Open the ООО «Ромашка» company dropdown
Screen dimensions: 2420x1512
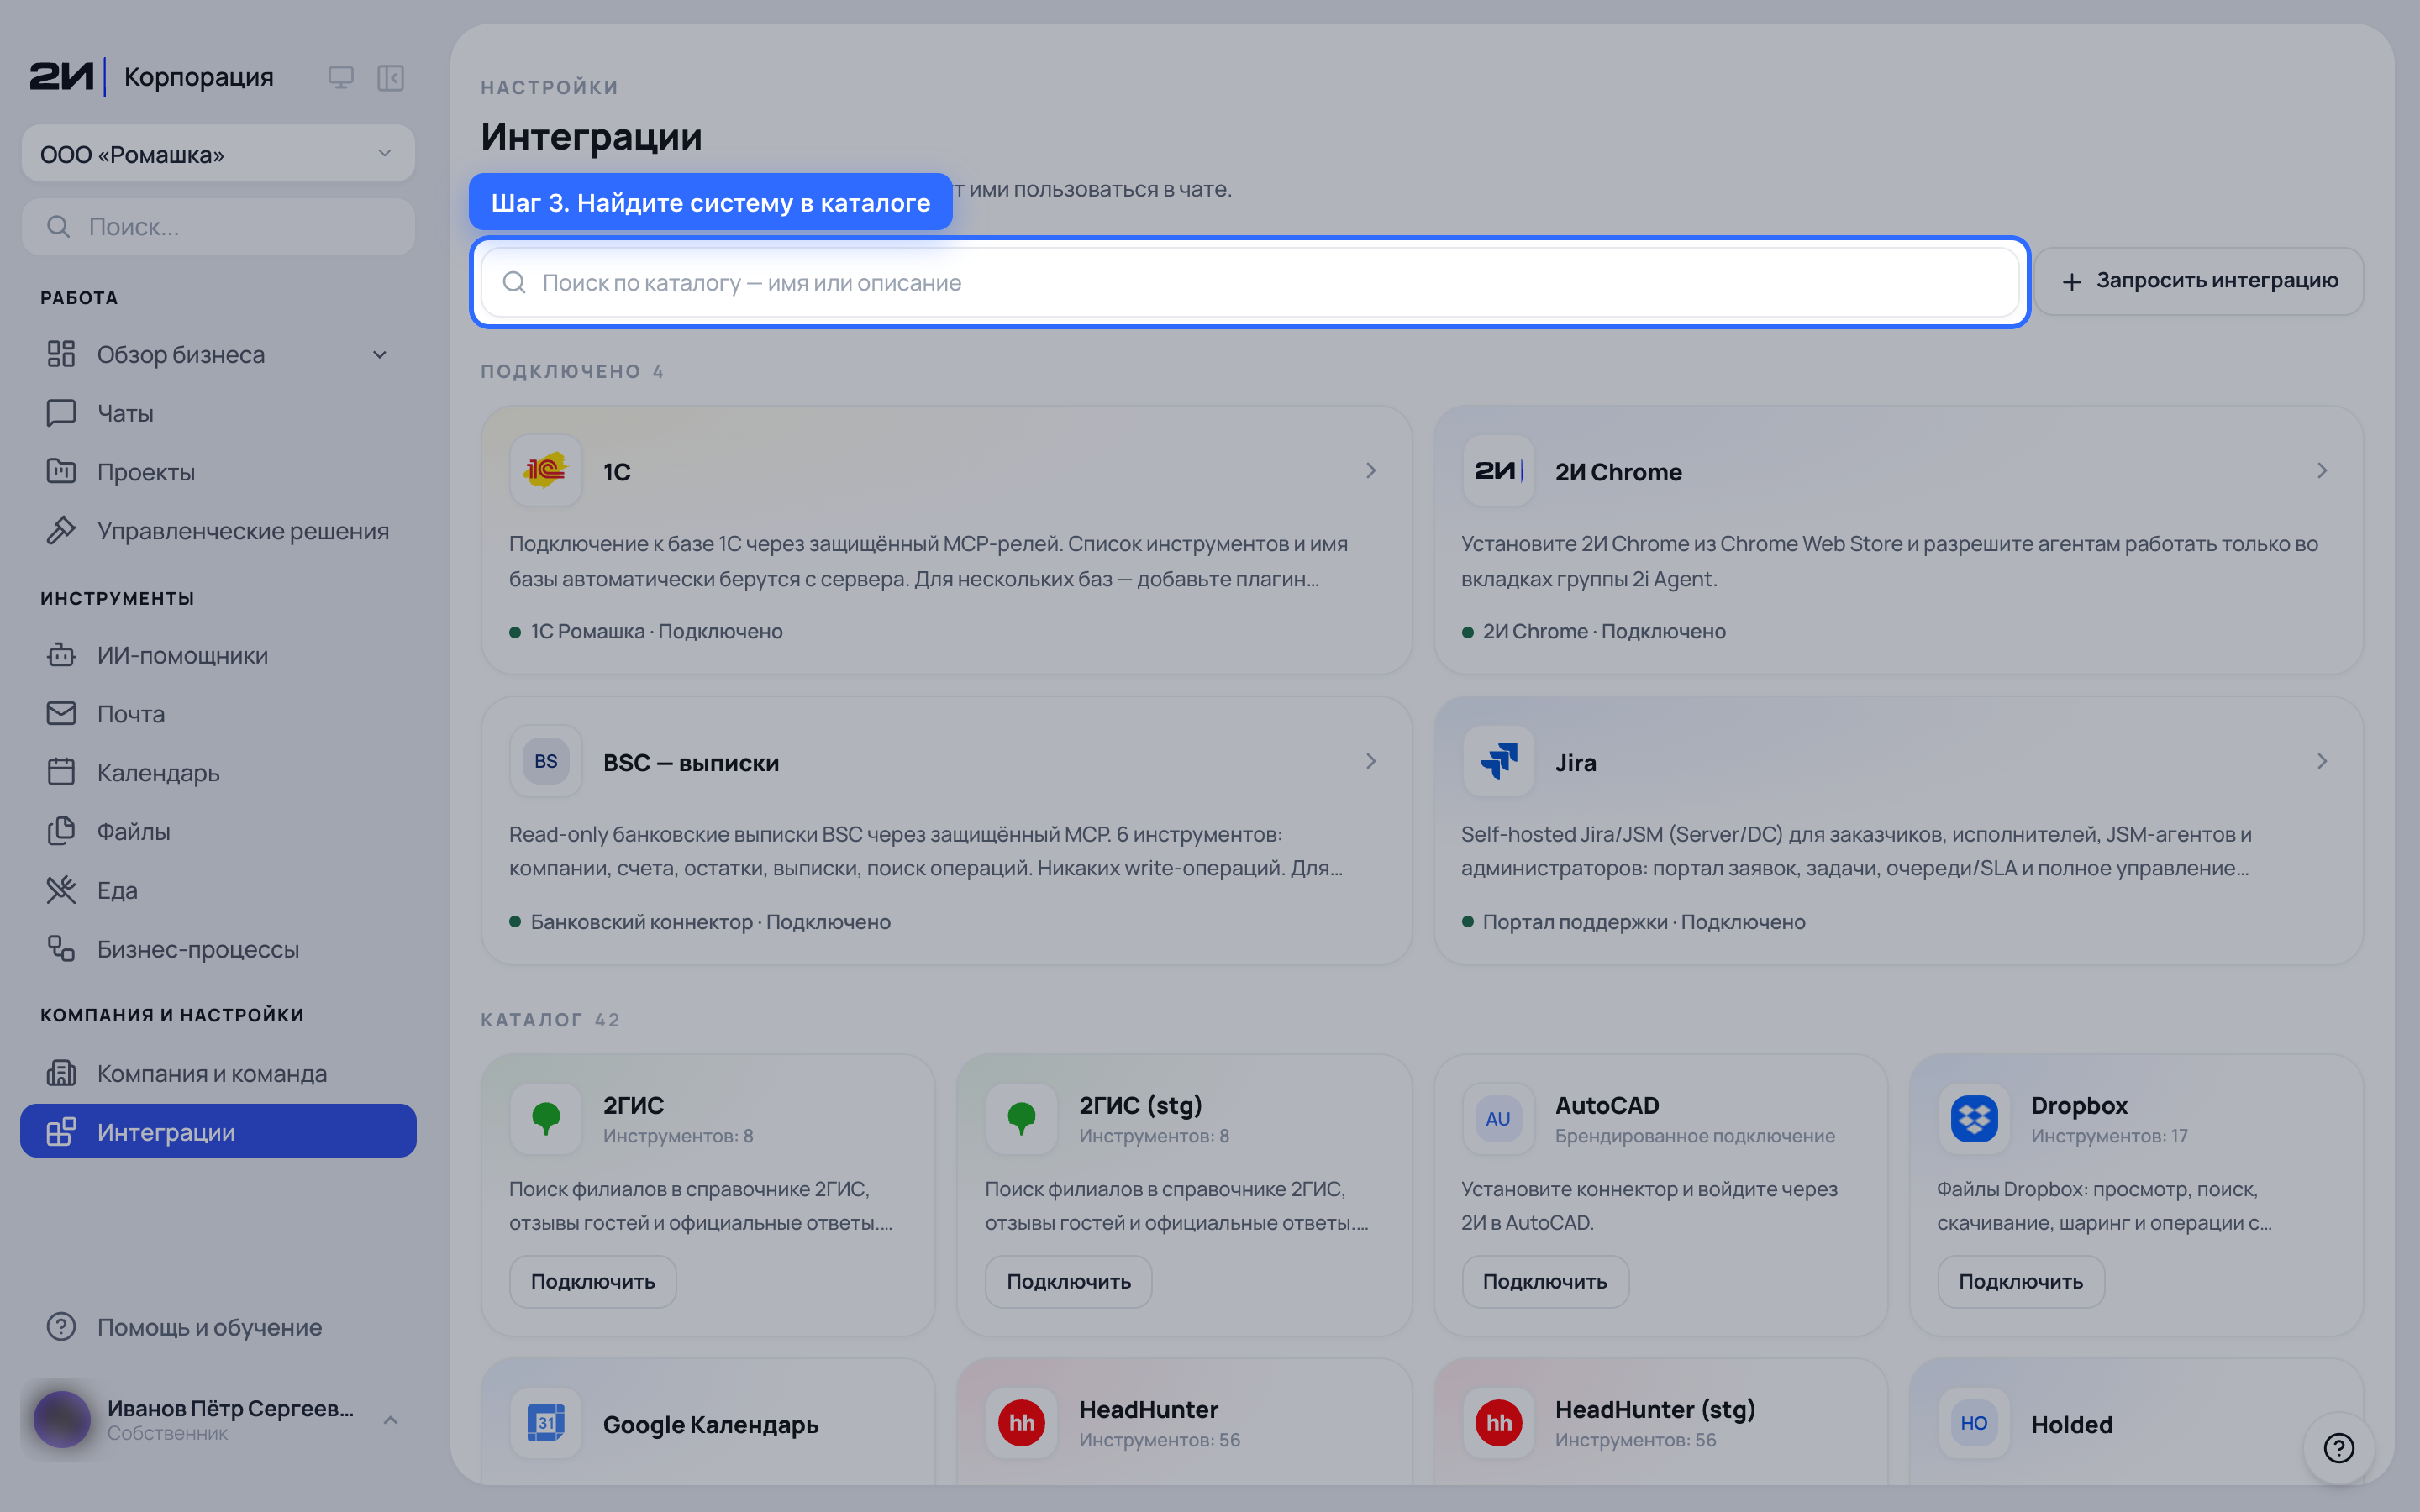click(x=218, y=154)
